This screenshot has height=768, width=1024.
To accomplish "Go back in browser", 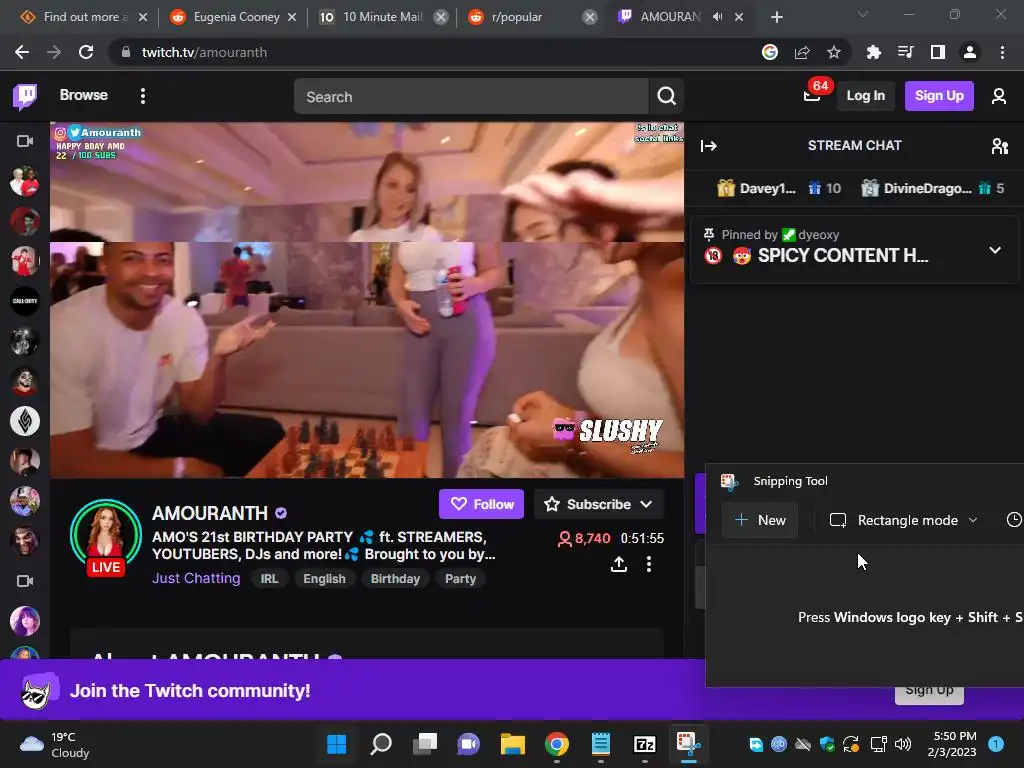I will pos(22,52).
